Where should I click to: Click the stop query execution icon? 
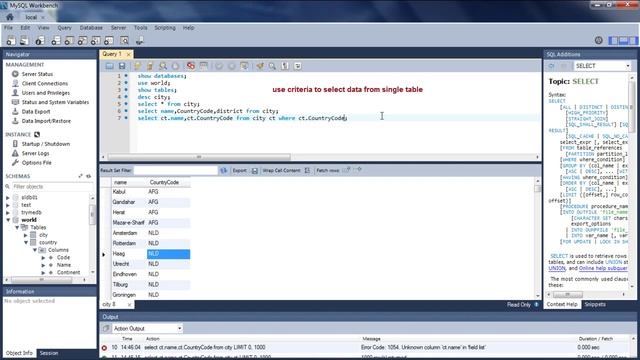(x=176, y=66)
